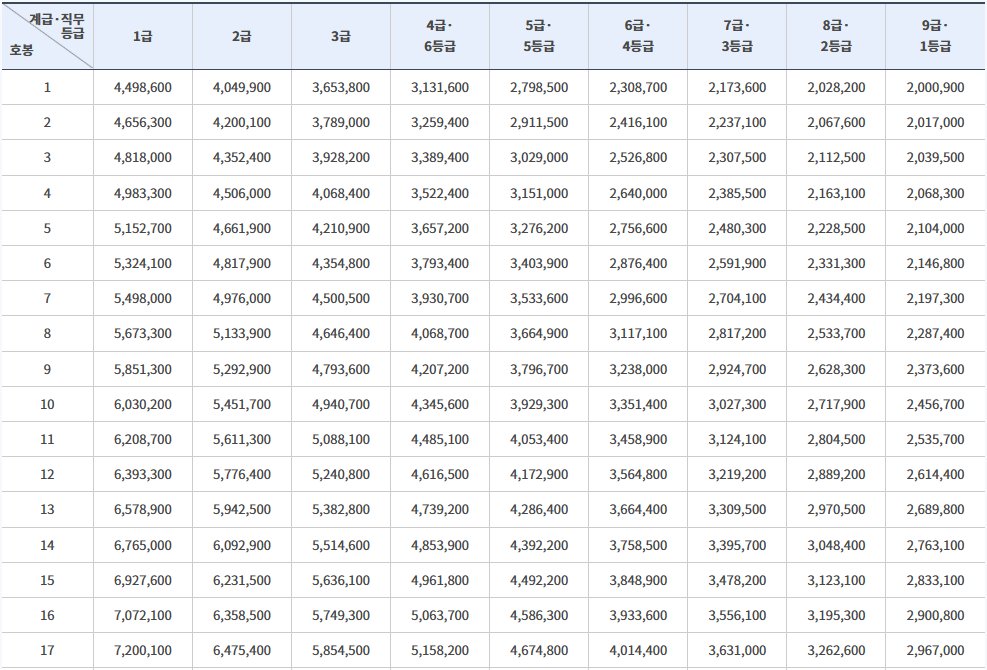987x670 pixels.
Task: Click the value 3,478,200
Action: point(737,581)
